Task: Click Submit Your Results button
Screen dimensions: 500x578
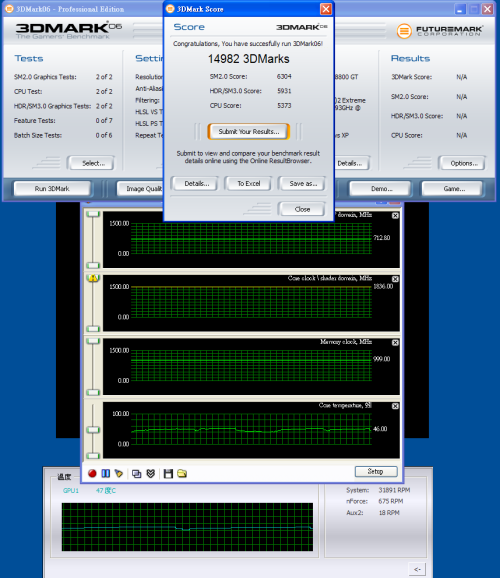Action: pyautogui.click(x=249, y=132)
